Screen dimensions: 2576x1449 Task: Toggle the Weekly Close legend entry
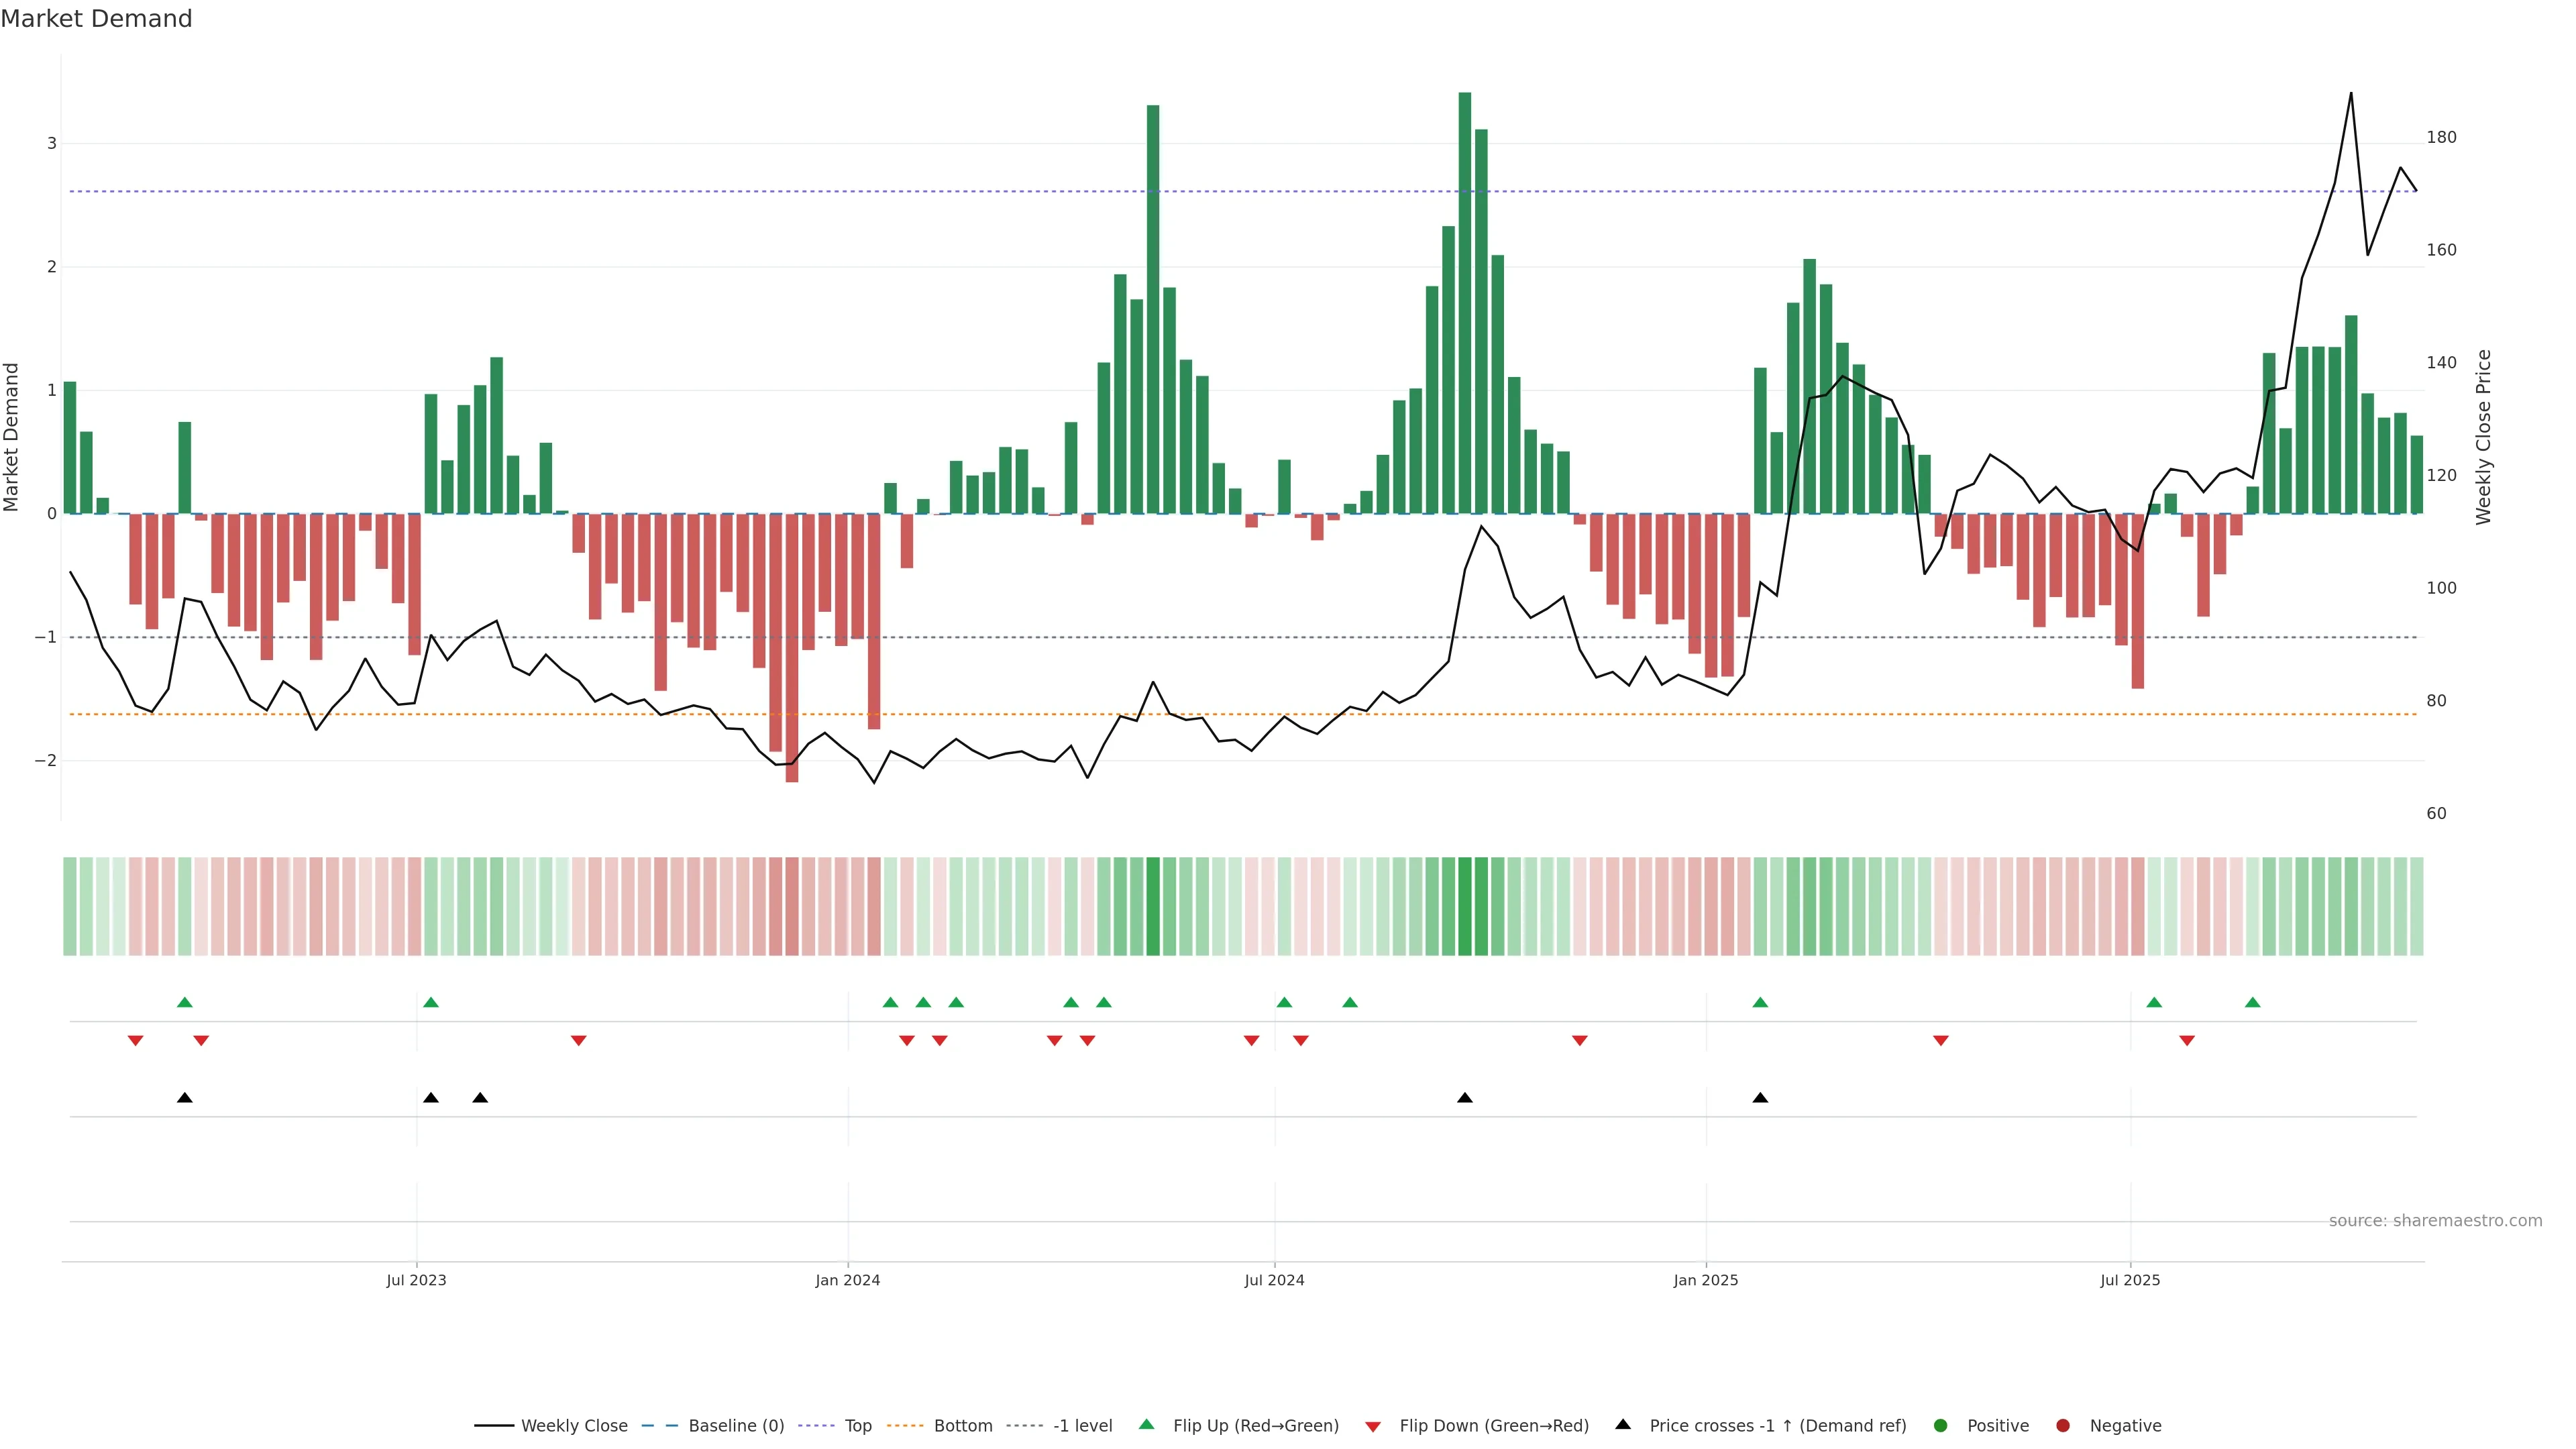[574, 1425]
